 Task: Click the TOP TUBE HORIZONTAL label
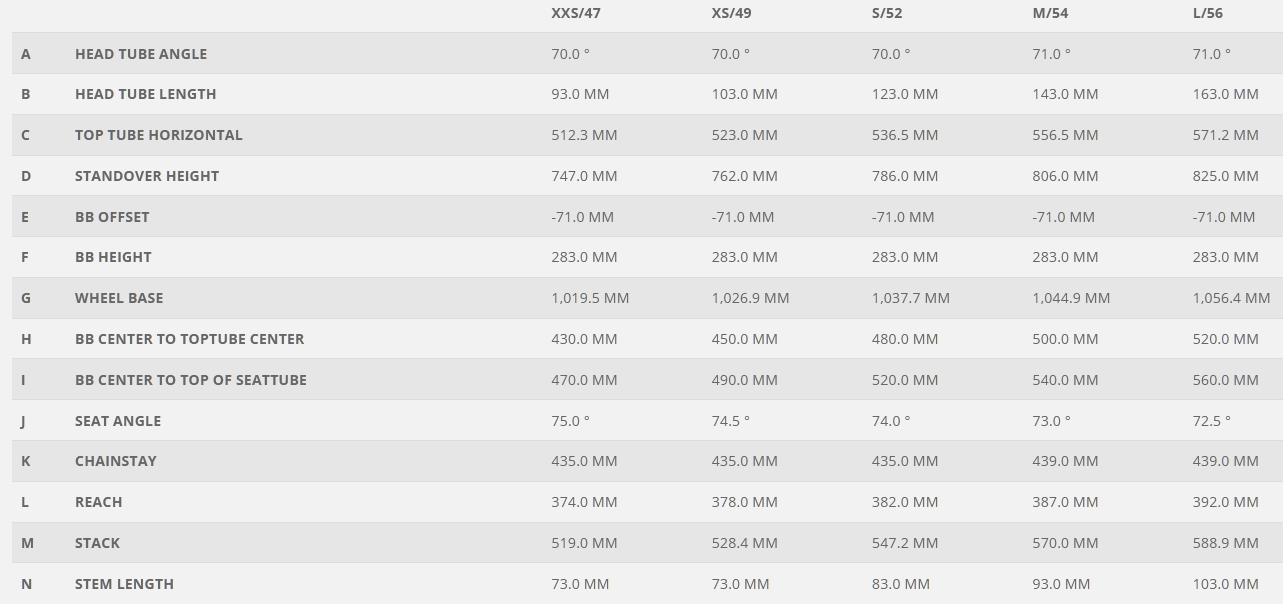pyautogui.click(x=158, y=135)
